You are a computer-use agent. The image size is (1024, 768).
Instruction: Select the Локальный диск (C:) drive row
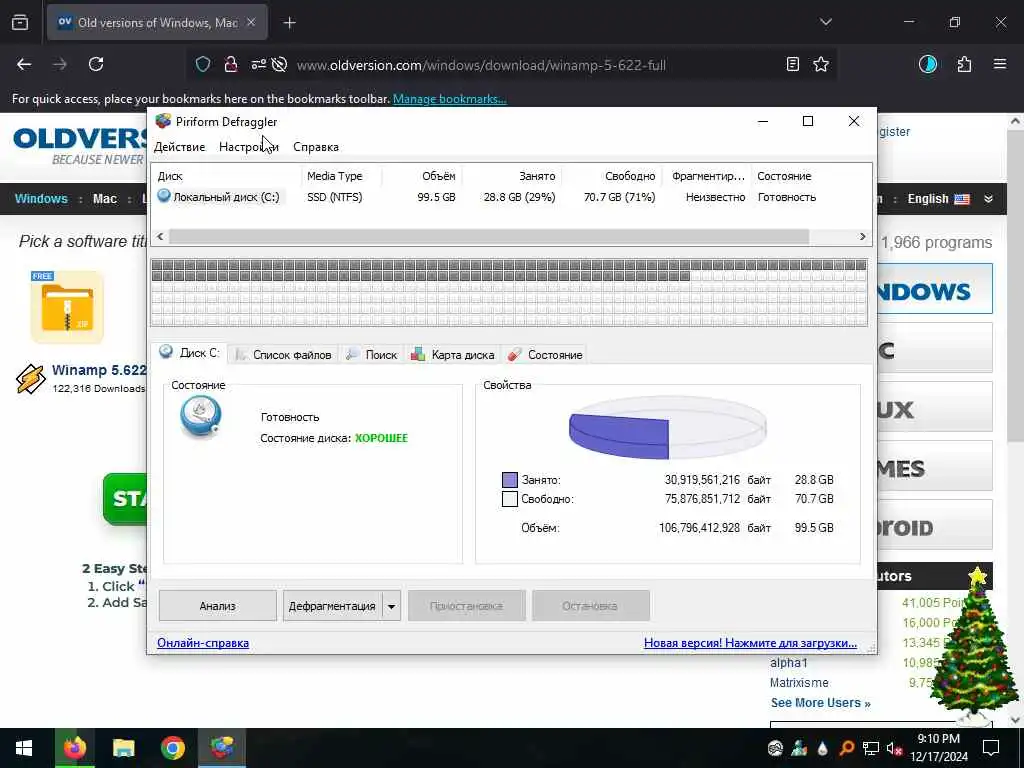[512, 197]
